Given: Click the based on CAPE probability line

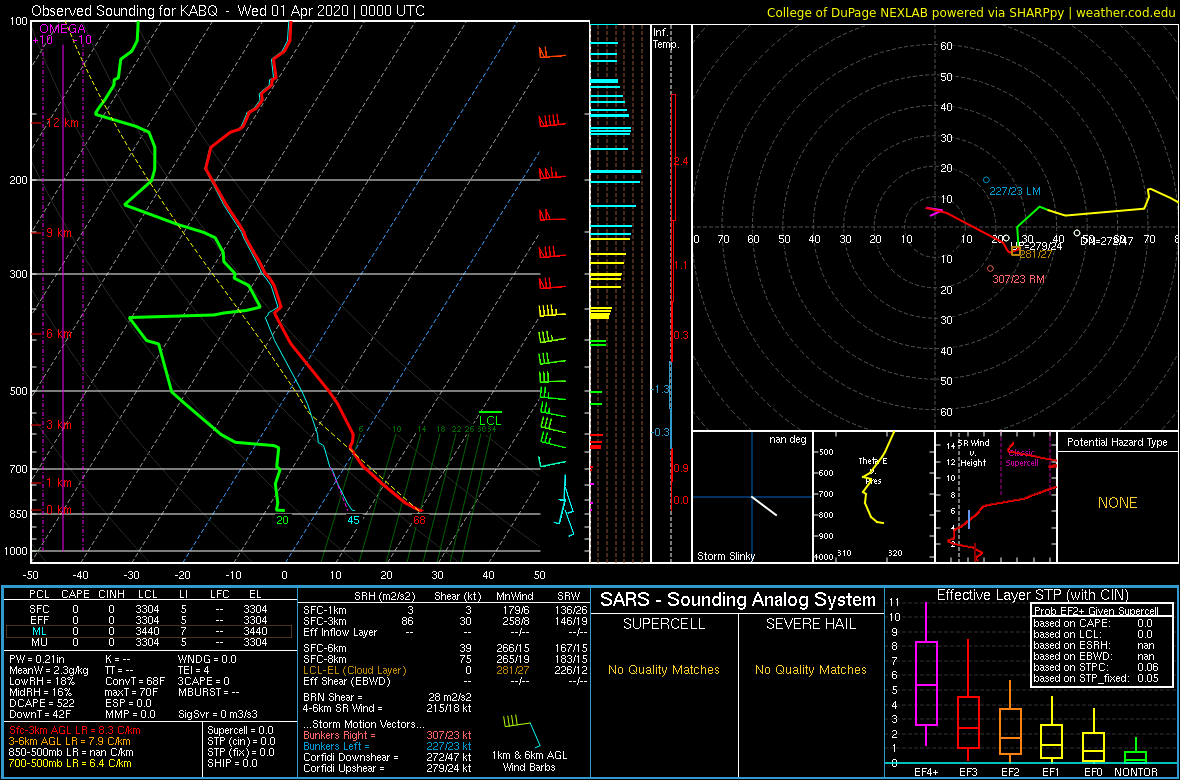Looking at the screenshot, I should [1094, 621].
